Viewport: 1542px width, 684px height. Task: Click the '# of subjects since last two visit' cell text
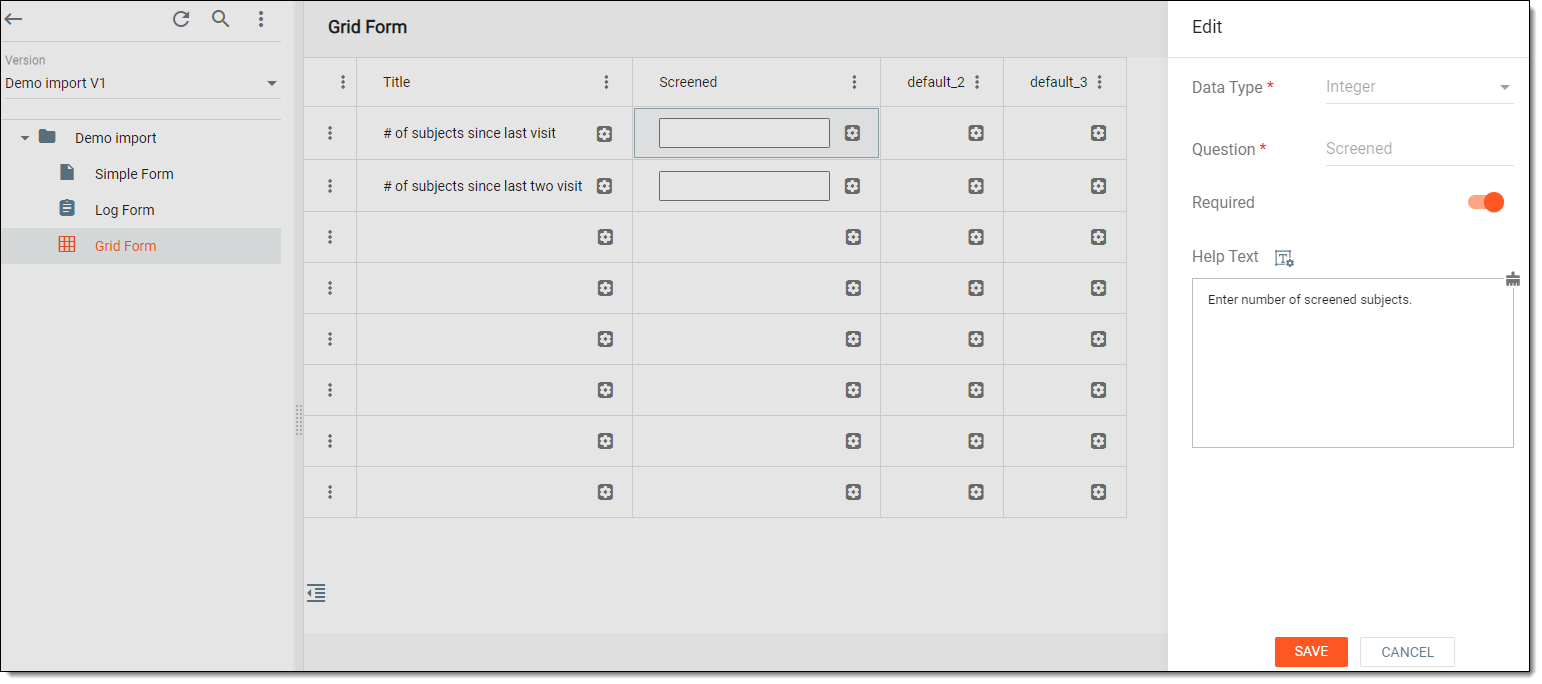483,186
